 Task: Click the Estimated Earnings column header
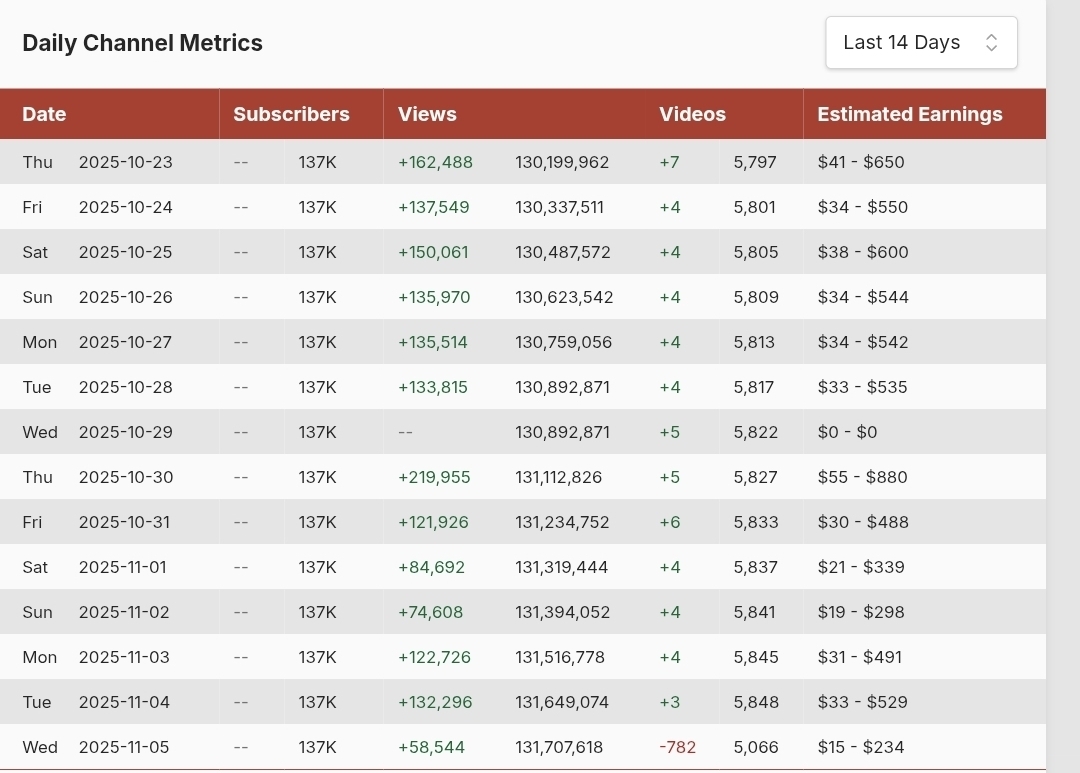click(x=909, y=114)
